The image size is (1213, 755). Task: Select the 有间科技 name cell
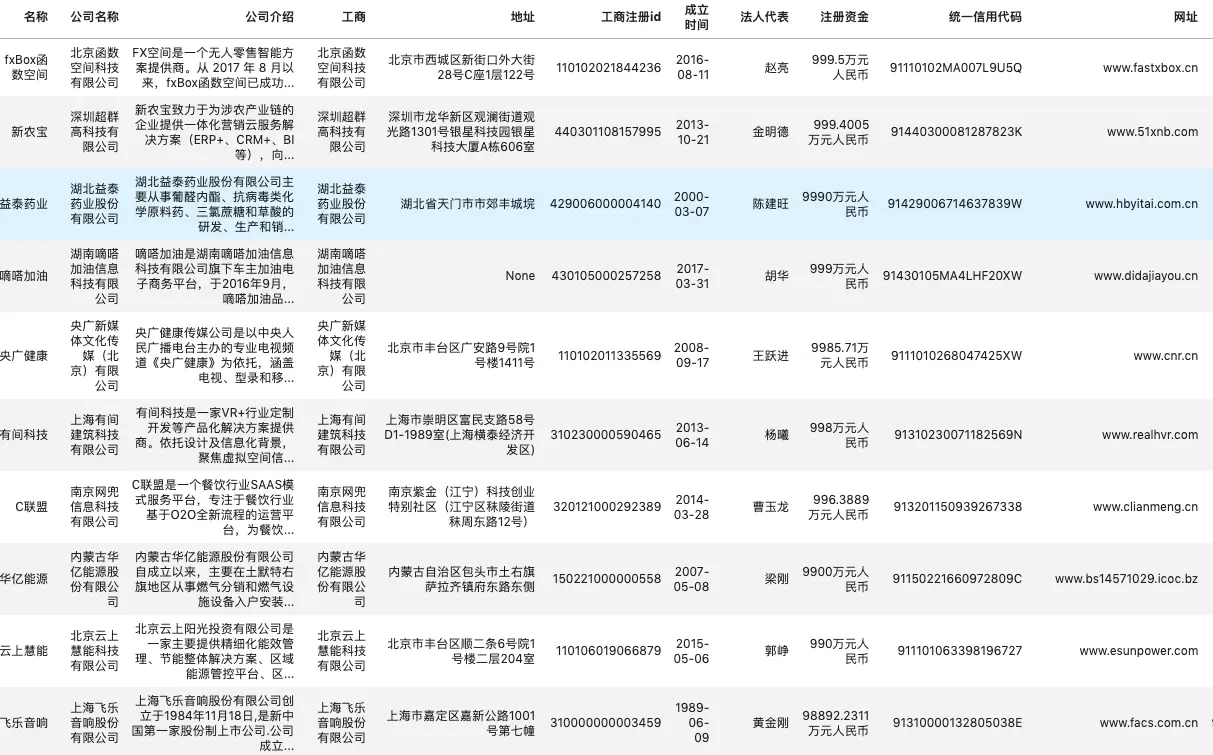(x=24, y=435)
